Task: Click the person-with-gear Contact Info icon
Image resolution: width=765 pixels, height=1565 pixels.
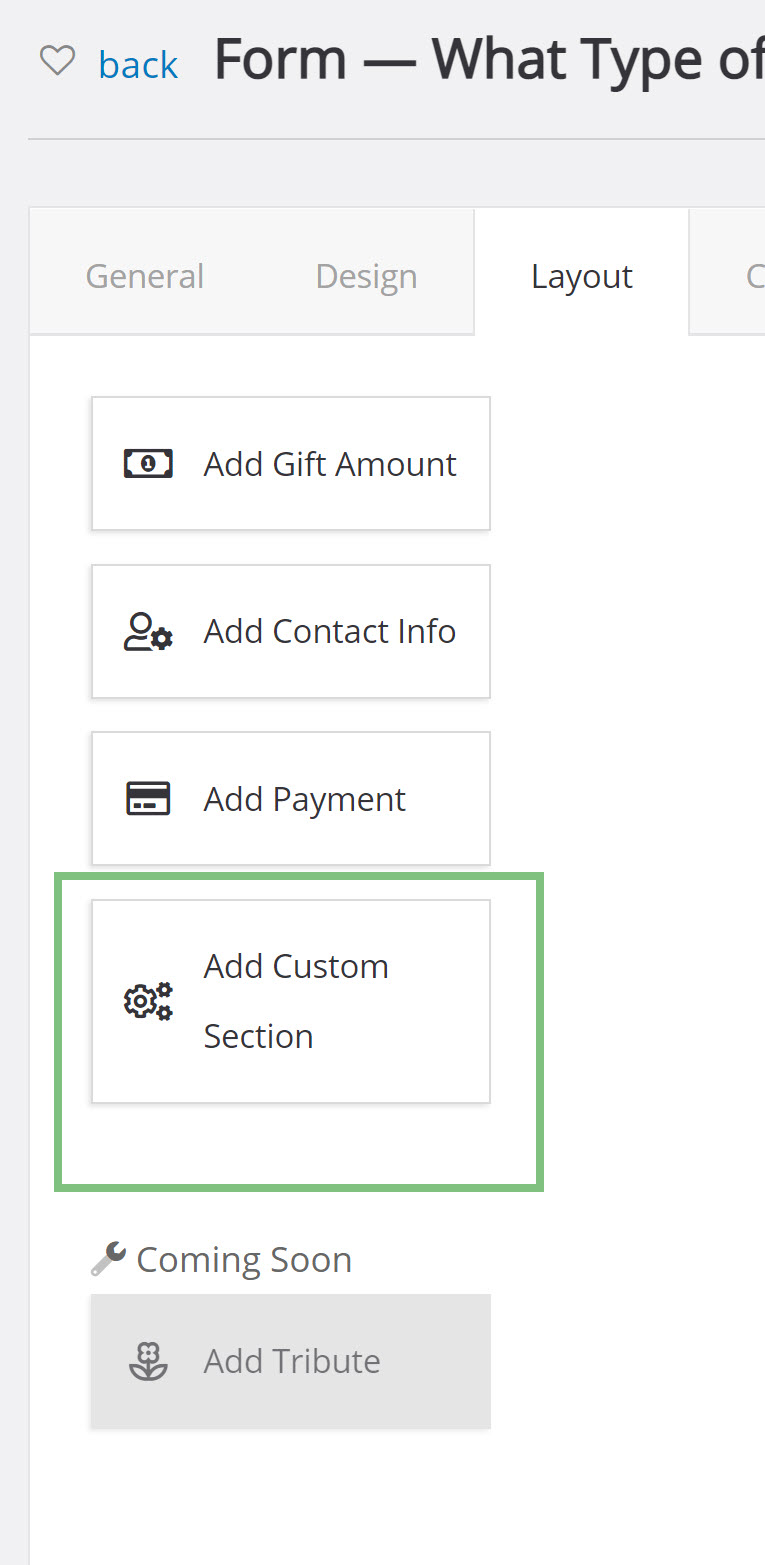Action: tap(148, 631)
